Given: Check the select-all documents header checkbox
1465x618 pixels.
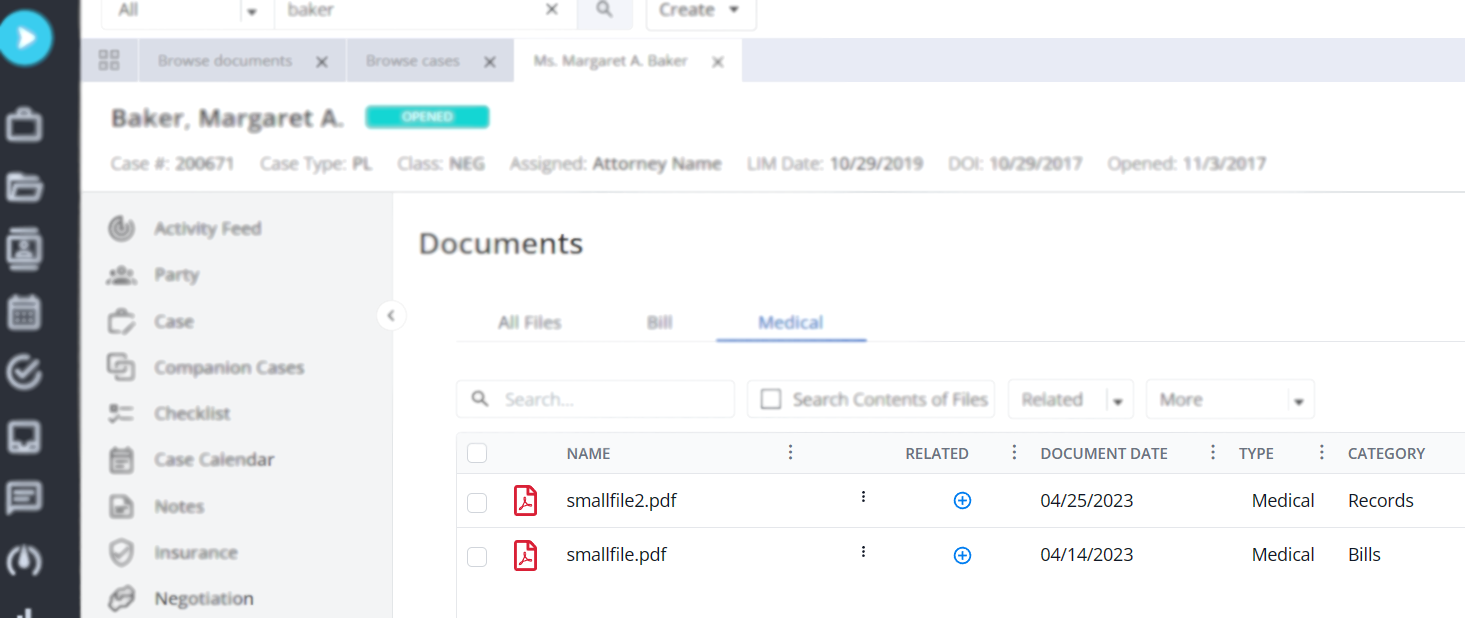Looking at the screenshot, I should pyautogui.click(x=477, y=453).
